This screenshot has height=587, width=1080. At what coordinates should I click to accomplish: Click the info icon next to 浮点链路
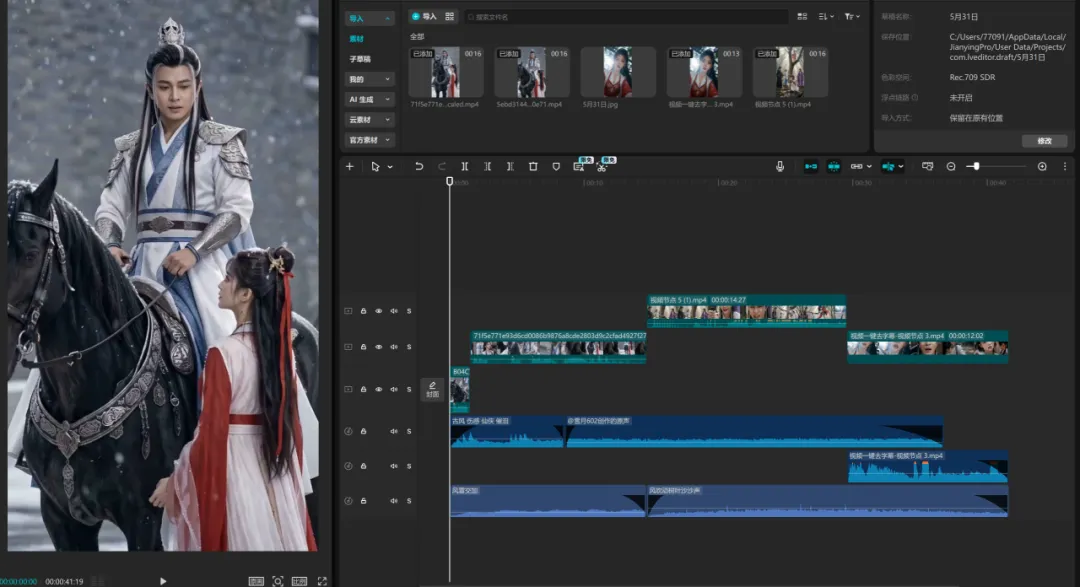[x=915, y=98]
